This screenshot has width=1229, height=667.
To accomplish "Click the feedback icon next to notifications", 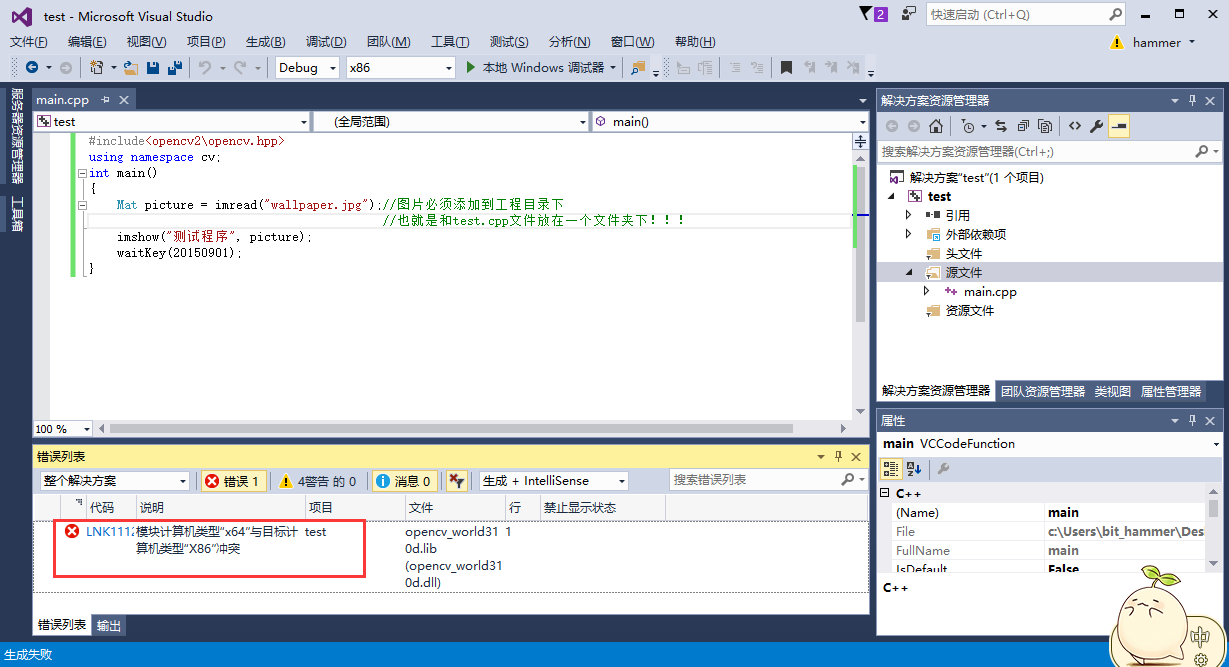I will [908, 14].
